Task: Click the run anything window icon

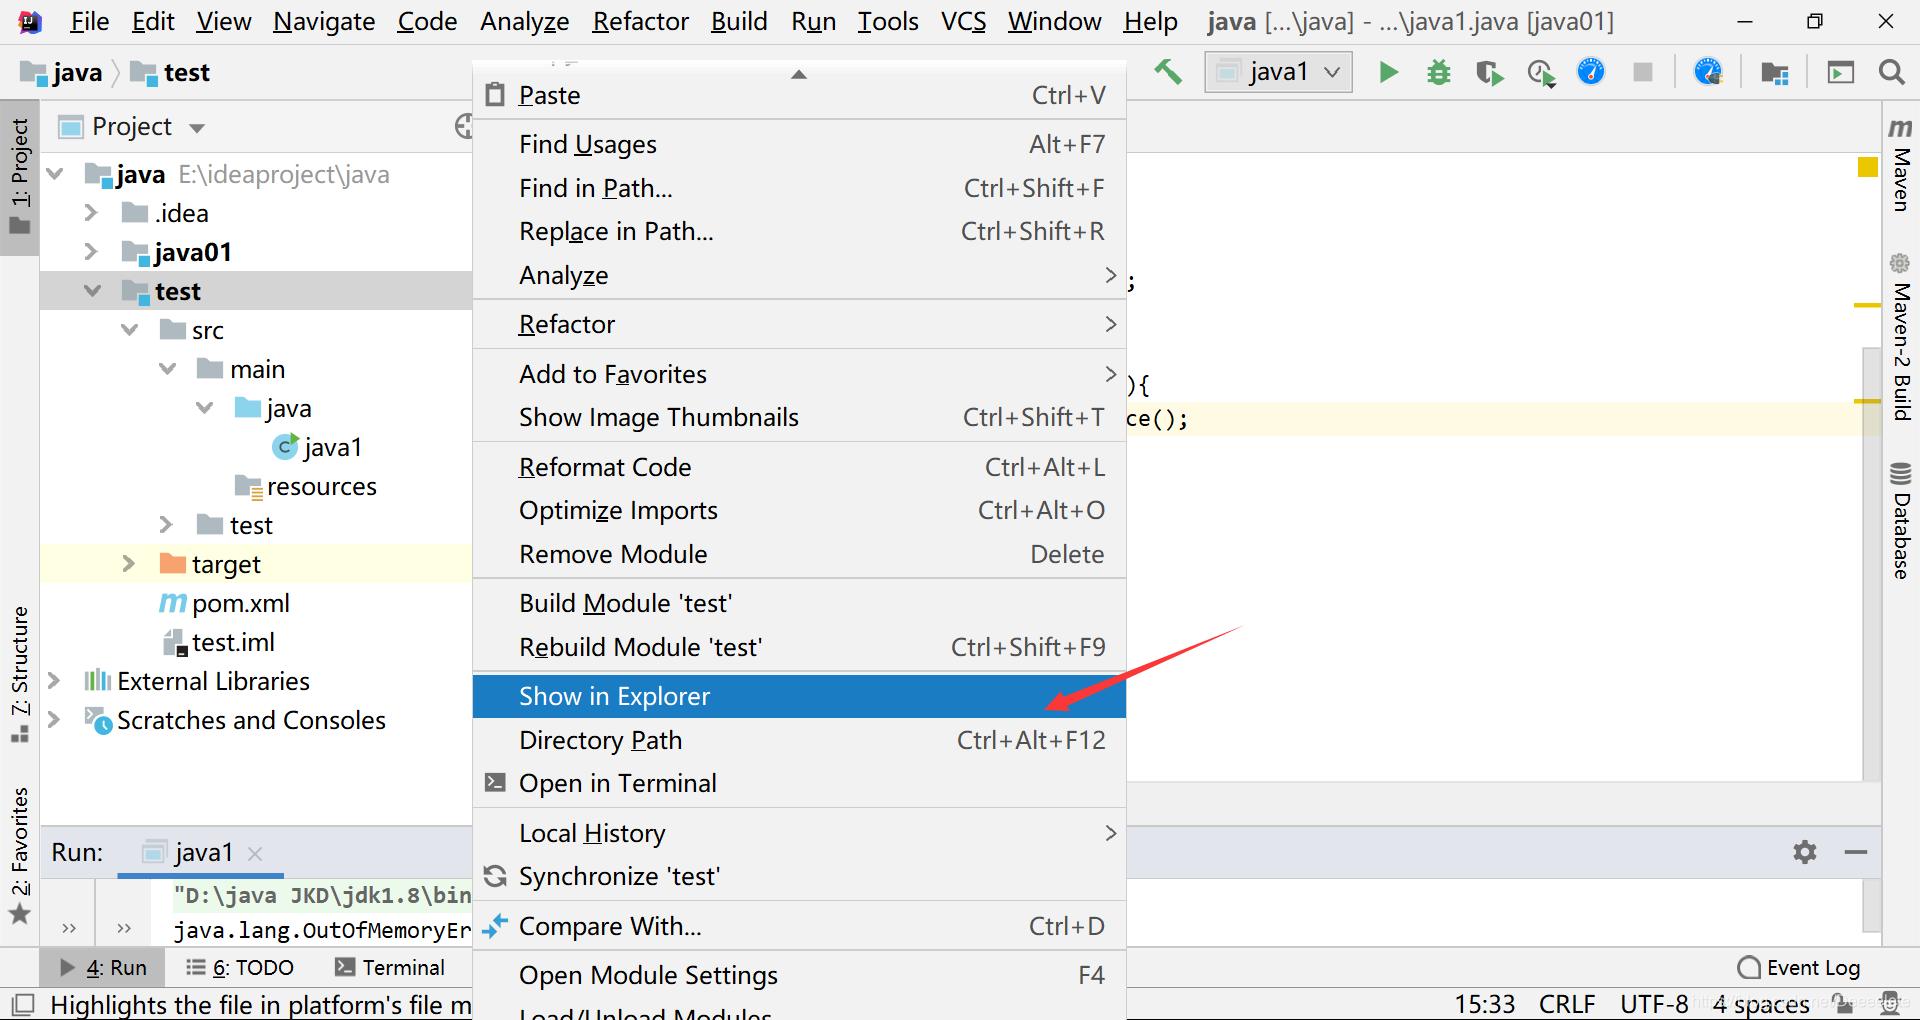Action: point(1840,72)
